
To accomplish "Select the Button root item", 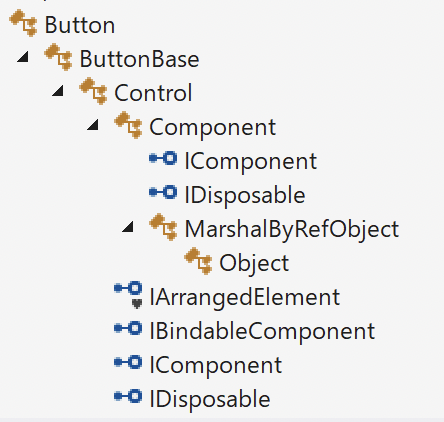I will [x=80, y=25].
